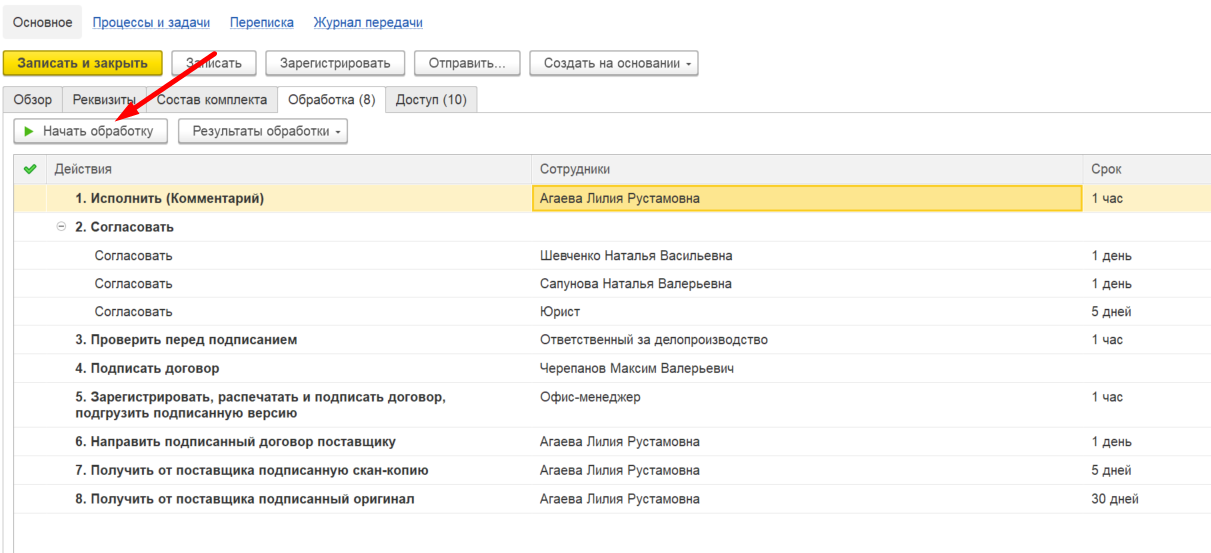Select the 4. Подписать договор row
Viewport: 1211px width, 553px height.
[612, 368]
